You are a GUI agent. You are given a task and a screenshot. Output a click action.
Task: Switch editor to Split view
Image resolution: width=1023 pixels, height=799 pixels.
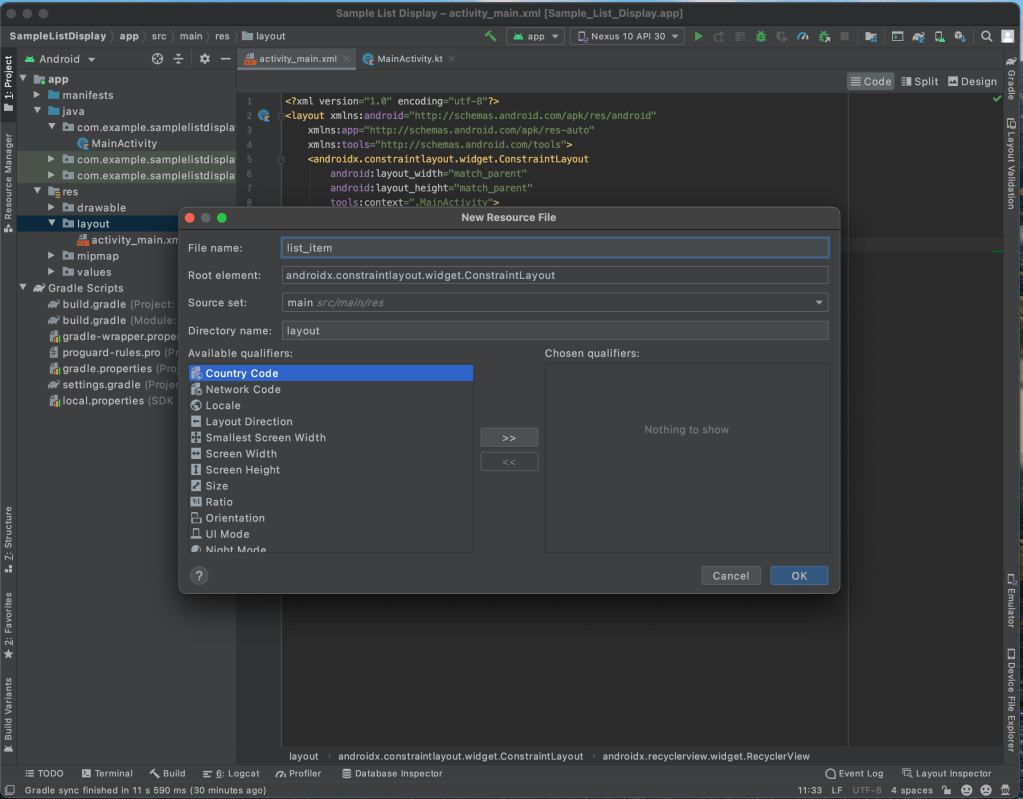919,81
